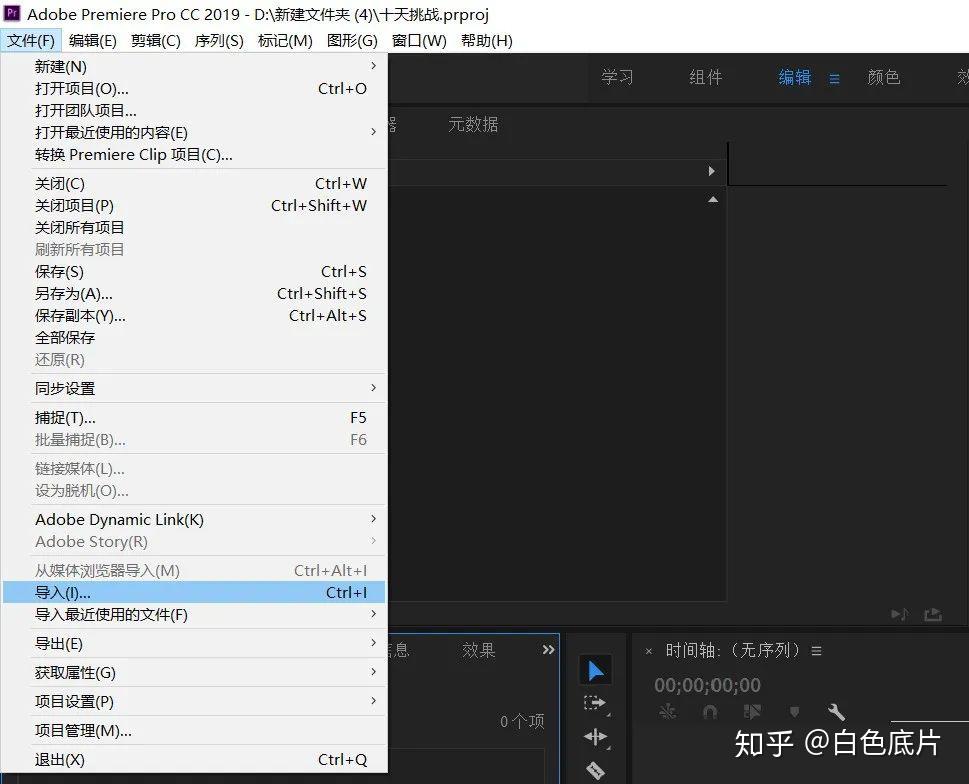Open the Edit (编辑) menu in menu bar
This screenshot has height=784, width=969.
coord(93,41)
